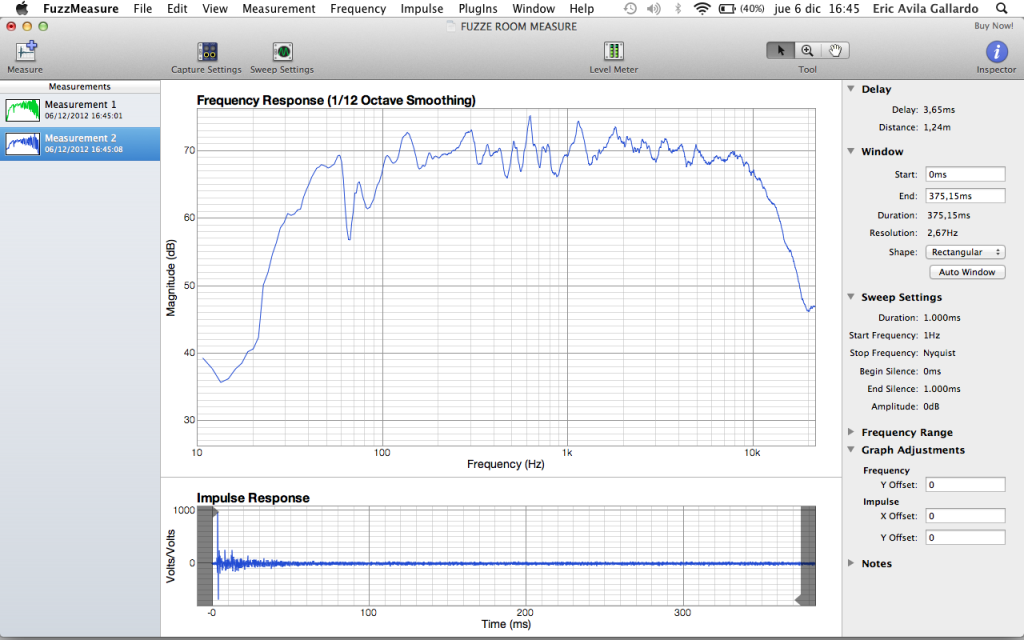Select the arrow pointer tool
The height and width of the screenshot is (640, 1024).
780,50
